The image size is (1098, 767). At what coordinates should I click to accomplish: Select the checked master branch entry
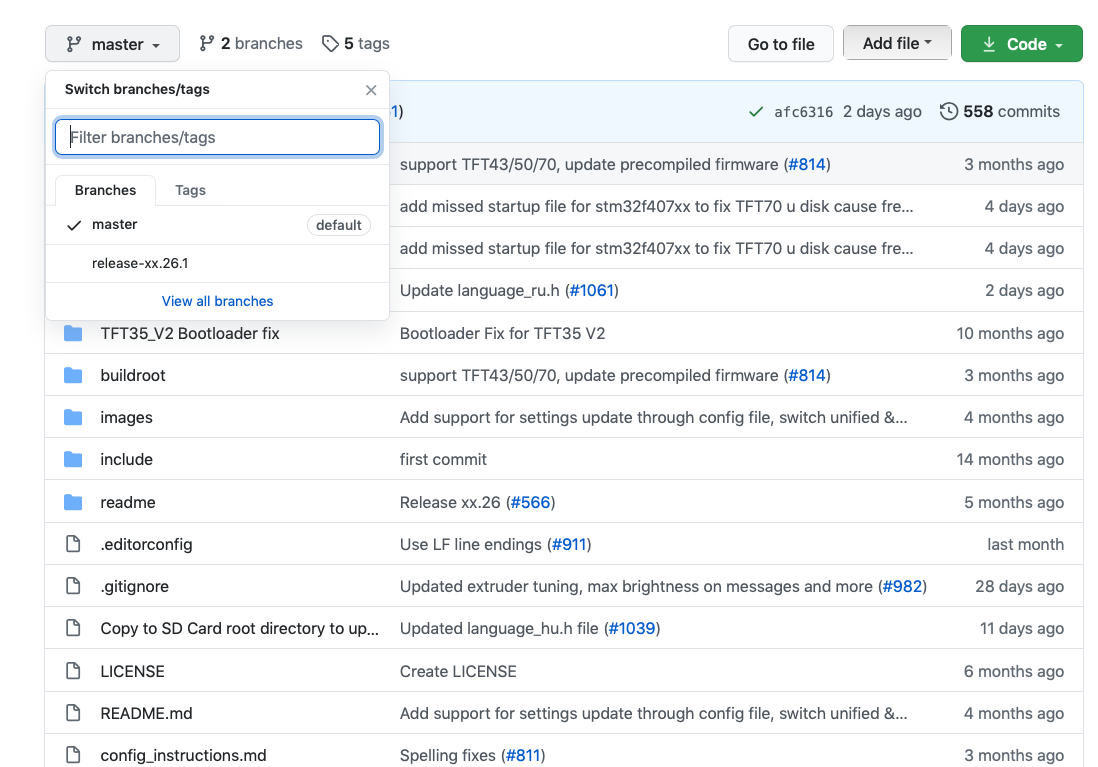point(217,225)
